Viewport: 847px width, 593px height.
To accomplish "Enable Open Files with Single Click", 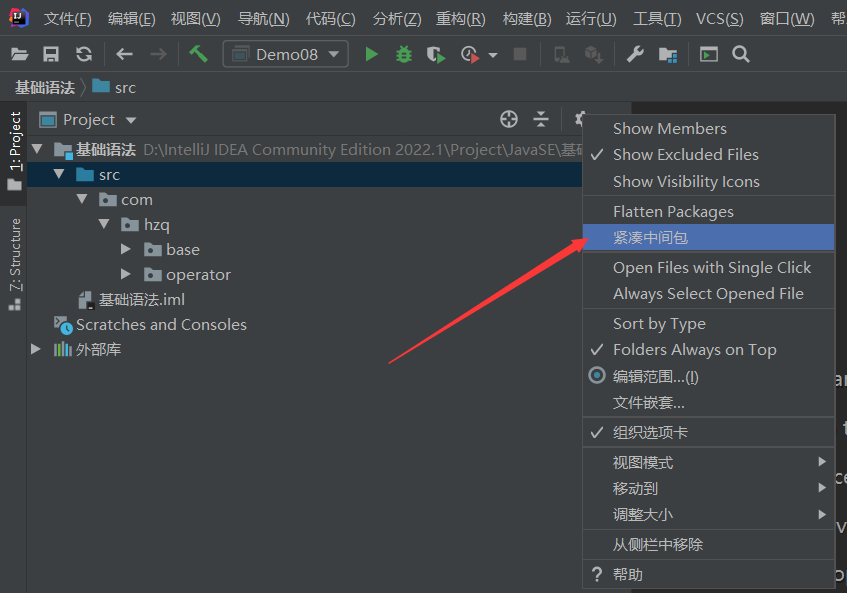I will [x=708, y=268].
